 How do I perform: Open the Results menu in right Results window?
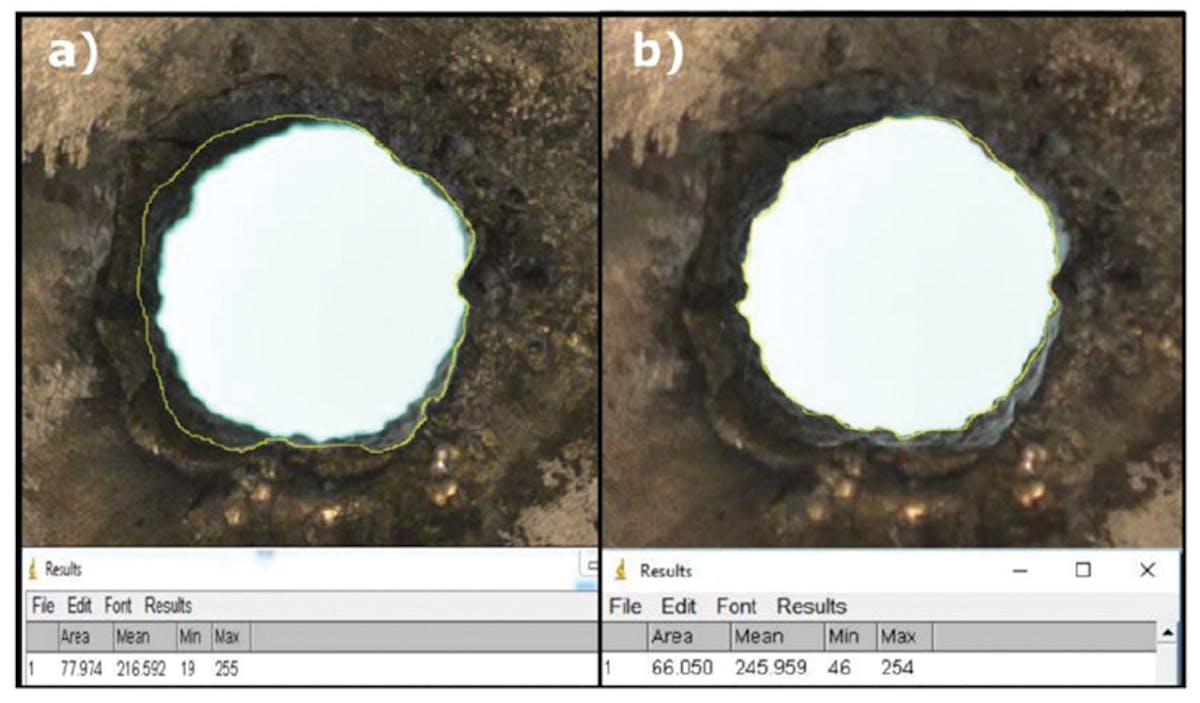[x=811, y=606]
